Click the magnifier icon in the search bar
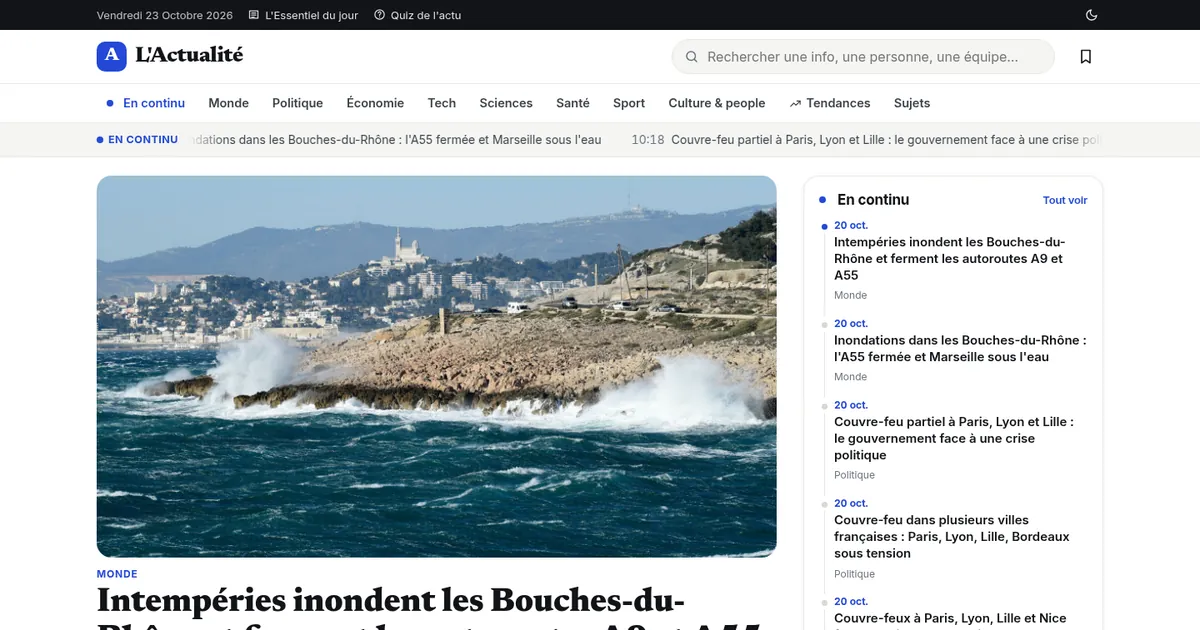This screenshot has height=630, width=1200. click(x=691, y=57)
